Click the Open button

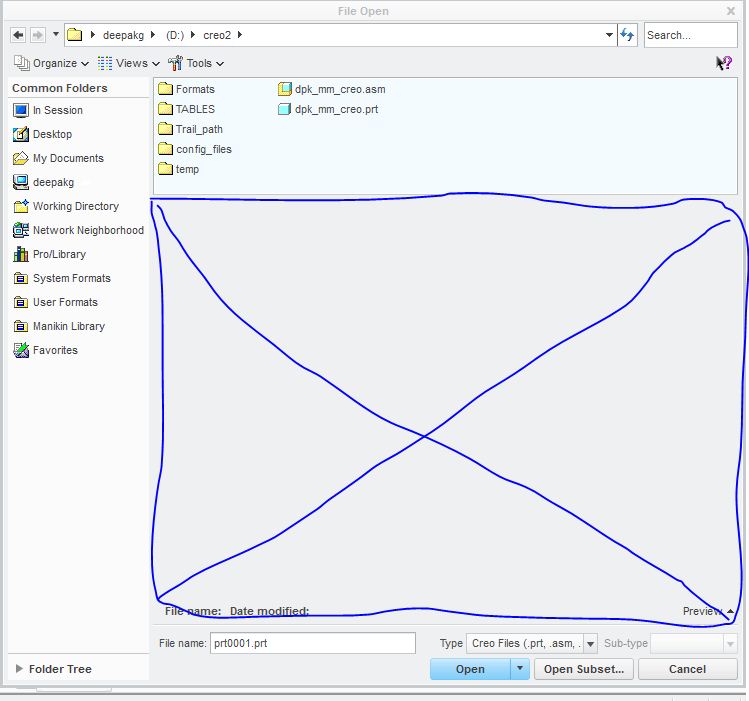470,669
